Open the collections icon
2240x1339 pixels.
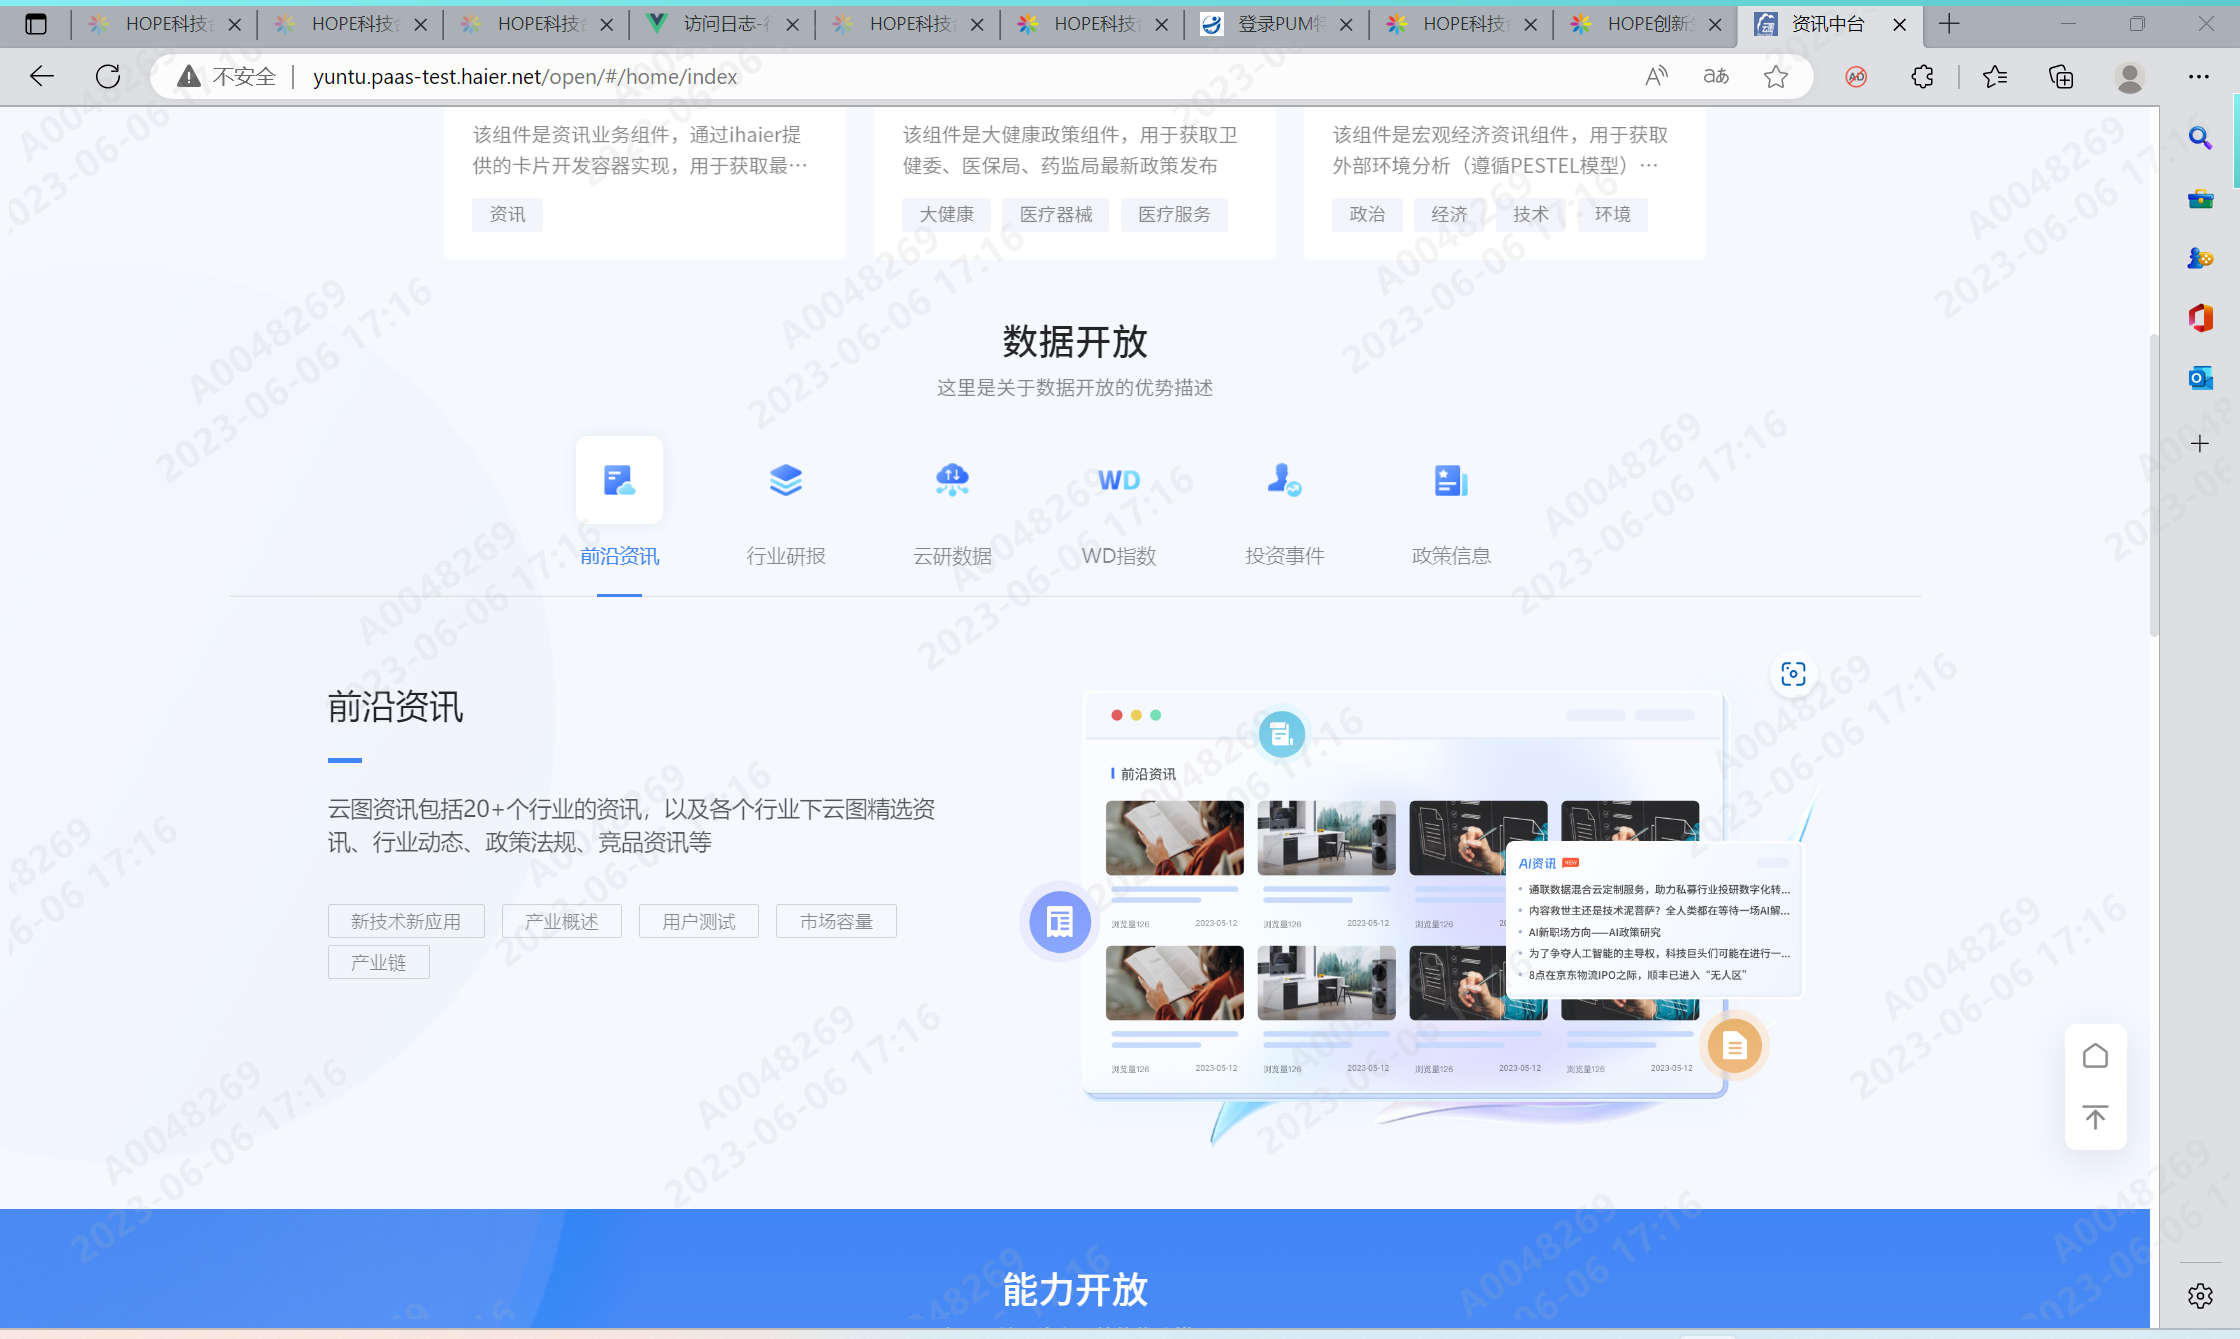pyautogui.click(x=2061, y=76)
